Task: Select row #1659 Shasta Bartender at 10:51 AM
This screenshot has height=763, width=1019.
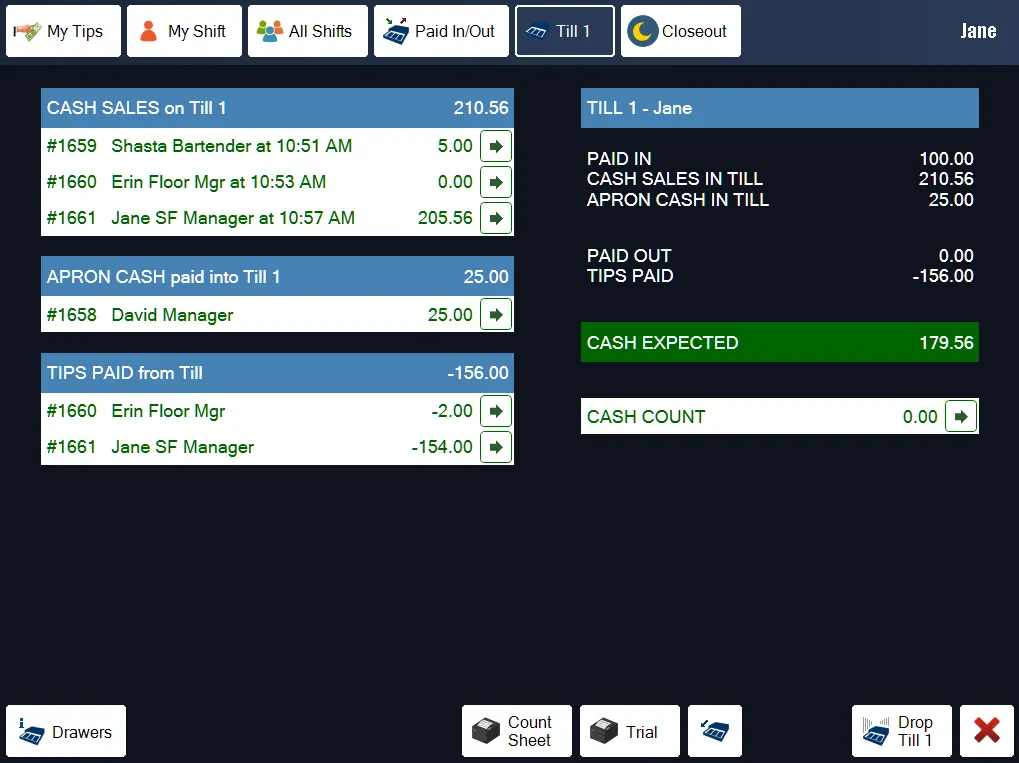Action: [277, 146]
